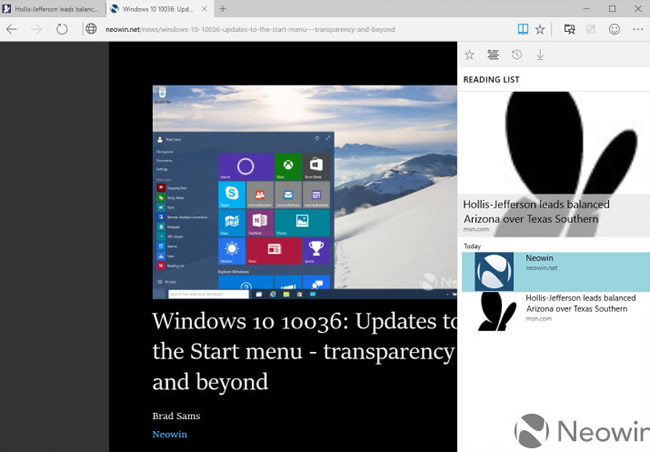Click the Neowin logo thumbnail in list
Viewport: 650px width, 452px height.
pyautogui.click(x=494, y=272)
